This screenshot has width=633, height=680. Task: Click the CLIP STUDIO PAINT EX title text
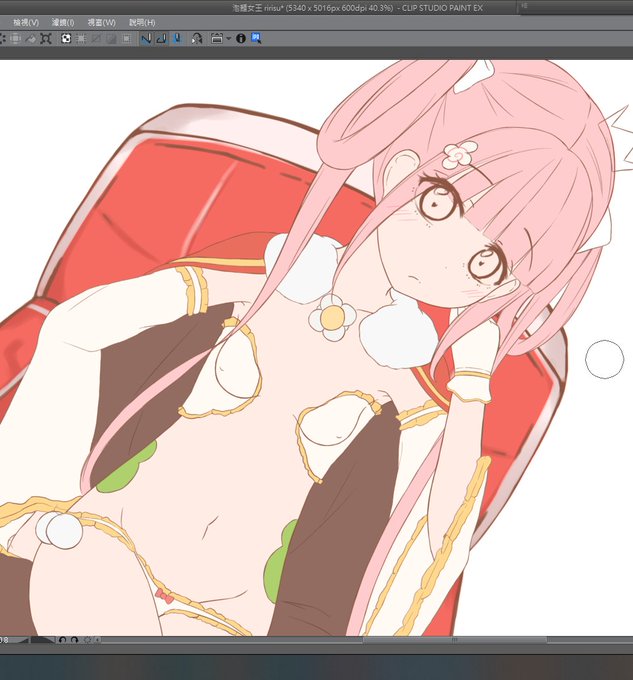tap(442, 8)
